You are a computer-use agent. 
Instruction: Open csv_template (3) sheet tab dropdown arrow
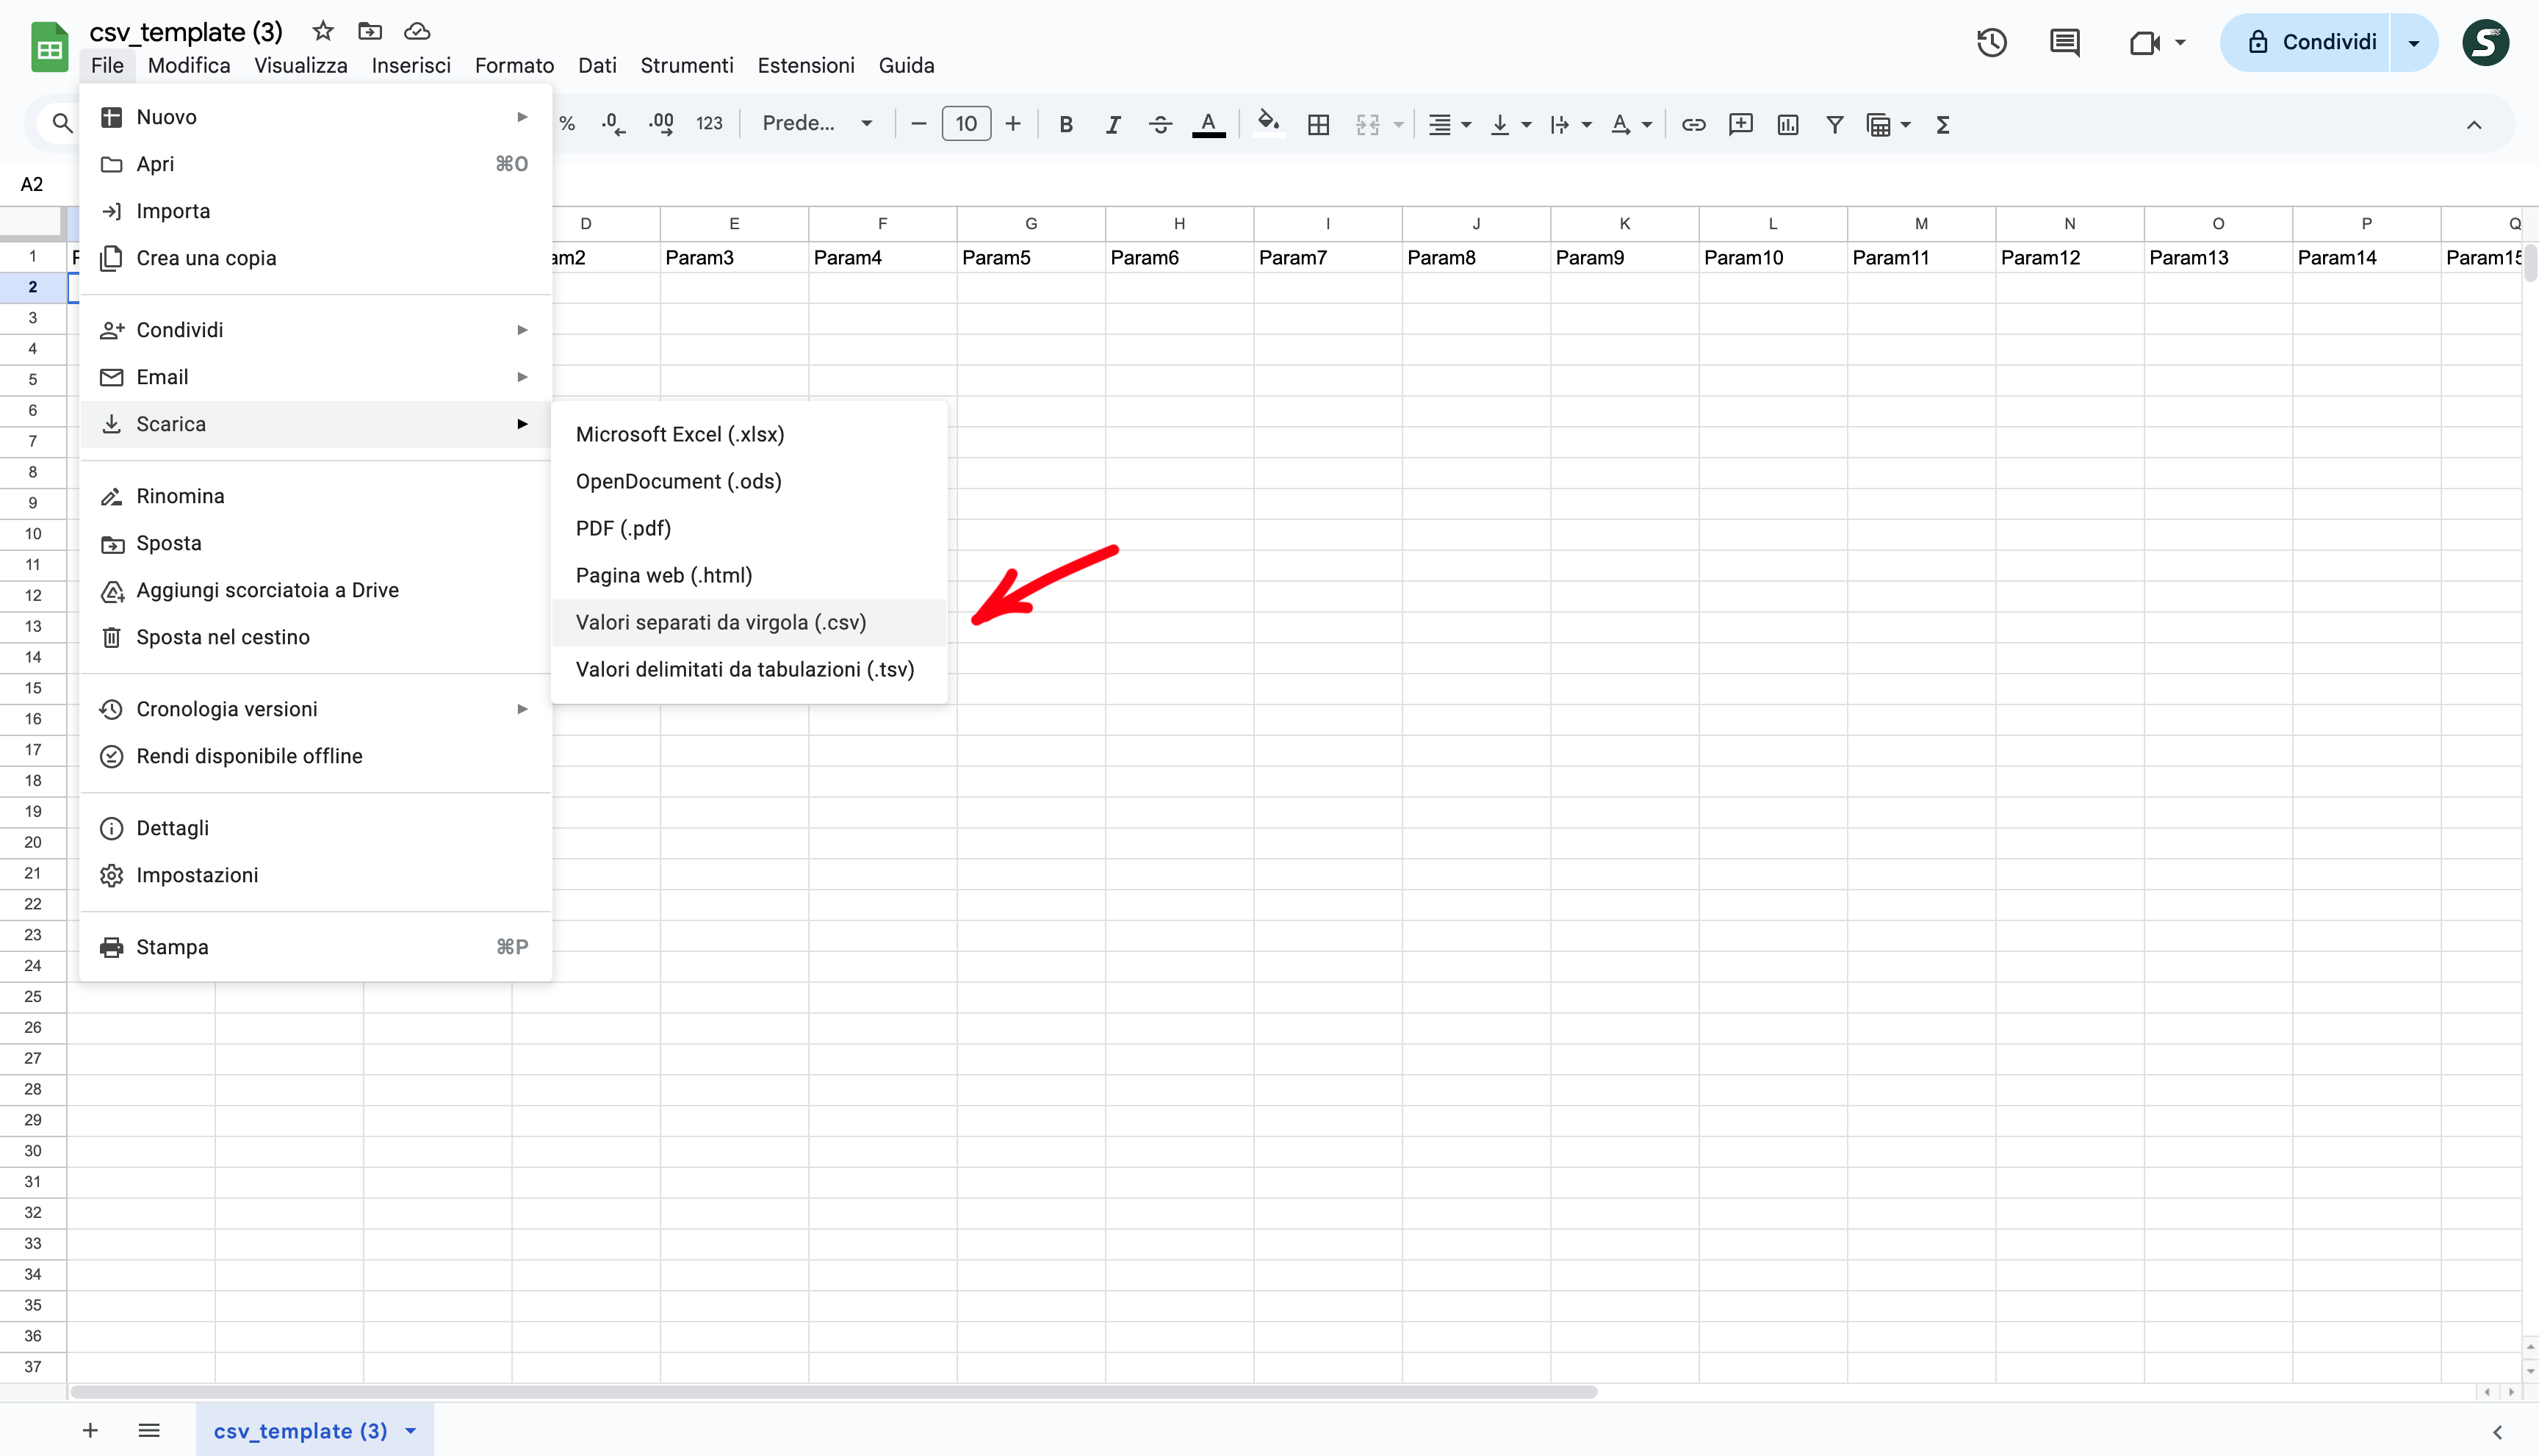(x=411, y=1431)
